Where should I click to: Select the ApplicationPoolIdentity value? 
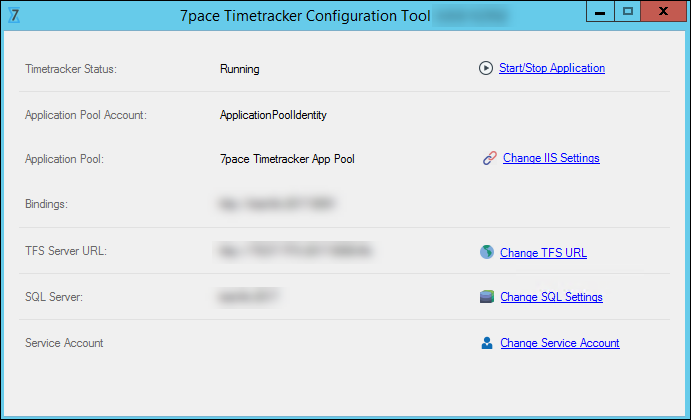(x=273, y=115)
